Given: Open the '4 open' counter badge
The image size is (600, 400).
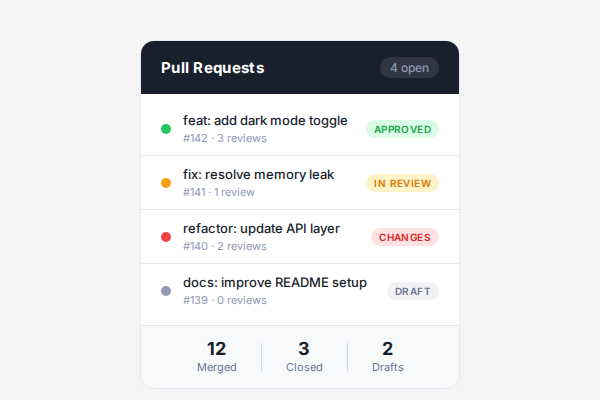Looking at the screenshot, I should pyautogui.click(x=409, y=68).
